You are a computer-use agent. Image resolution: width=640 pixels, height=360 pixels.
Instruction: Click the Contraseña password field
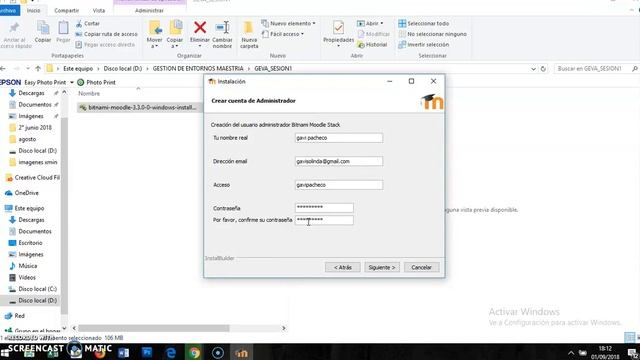tap(324, 208)
